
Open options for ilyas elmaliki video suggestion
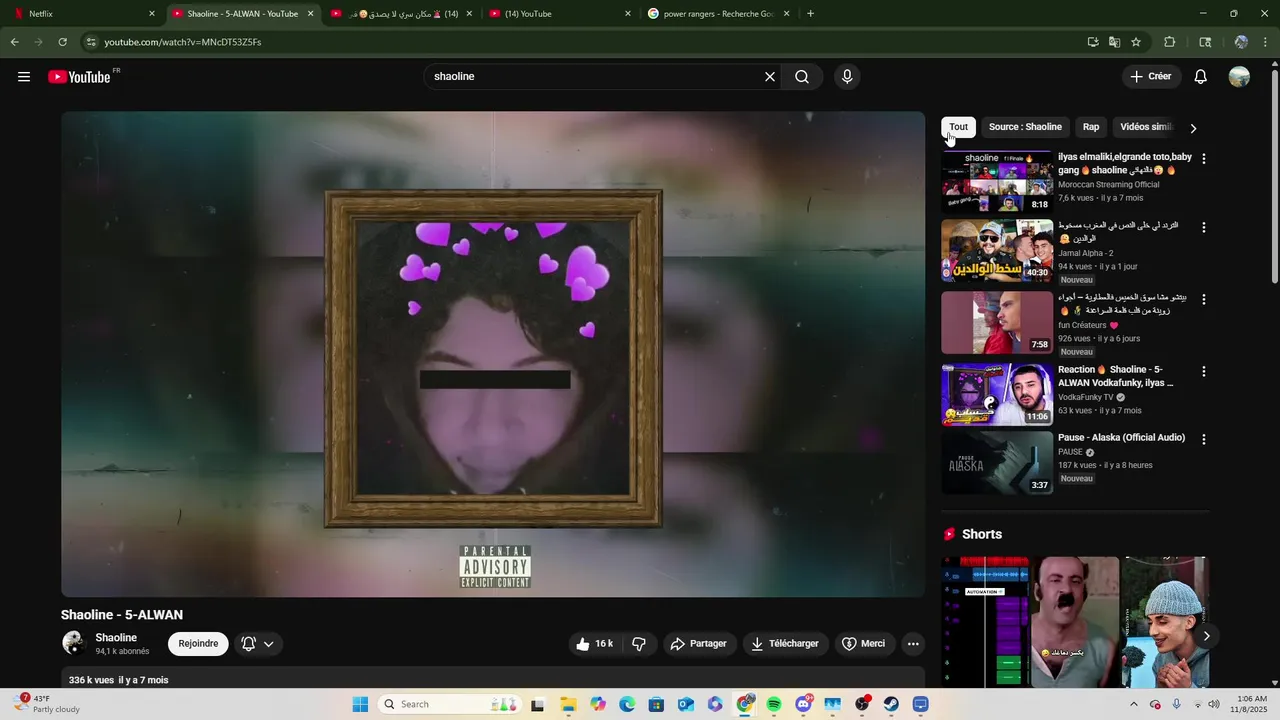1204,159
